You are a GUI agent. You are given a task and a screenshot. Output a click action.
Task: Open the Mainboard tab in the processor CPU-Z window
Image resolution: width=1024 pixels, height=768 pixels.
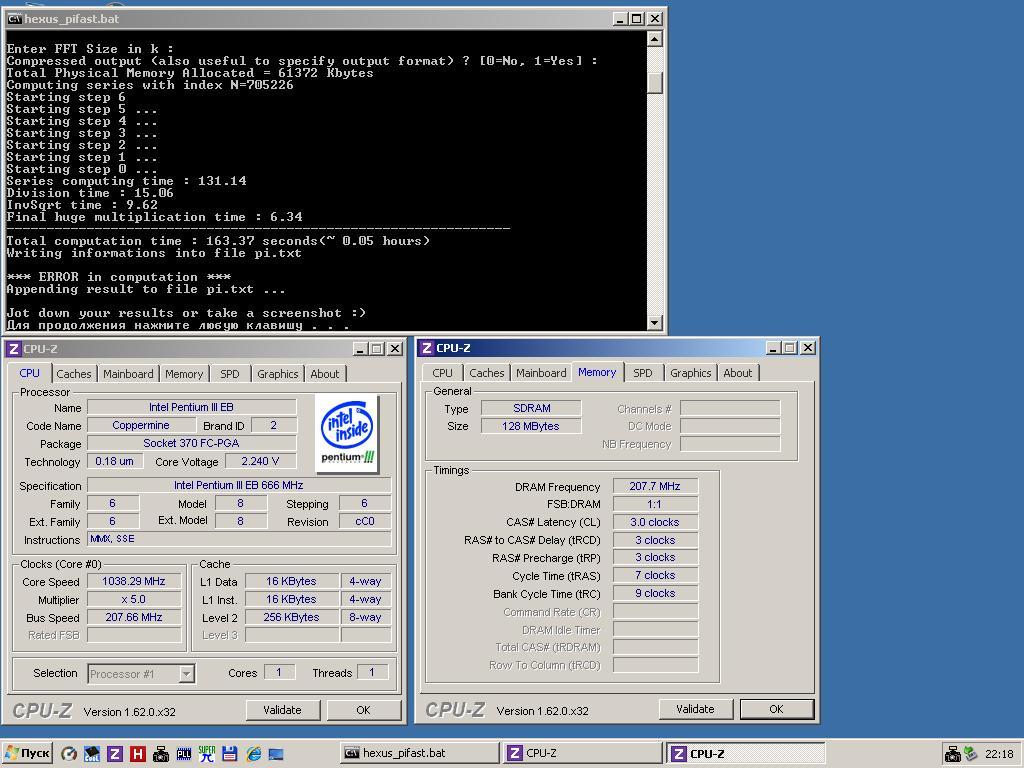click(x=128, y=374)
